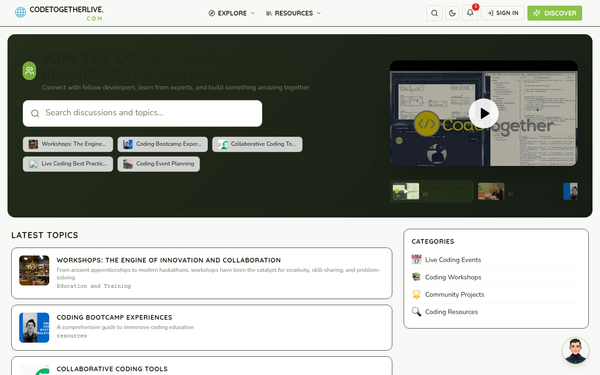Open the avatar chat assistant bubble
This screenshot has height=375, width=600.
[575, 350]
